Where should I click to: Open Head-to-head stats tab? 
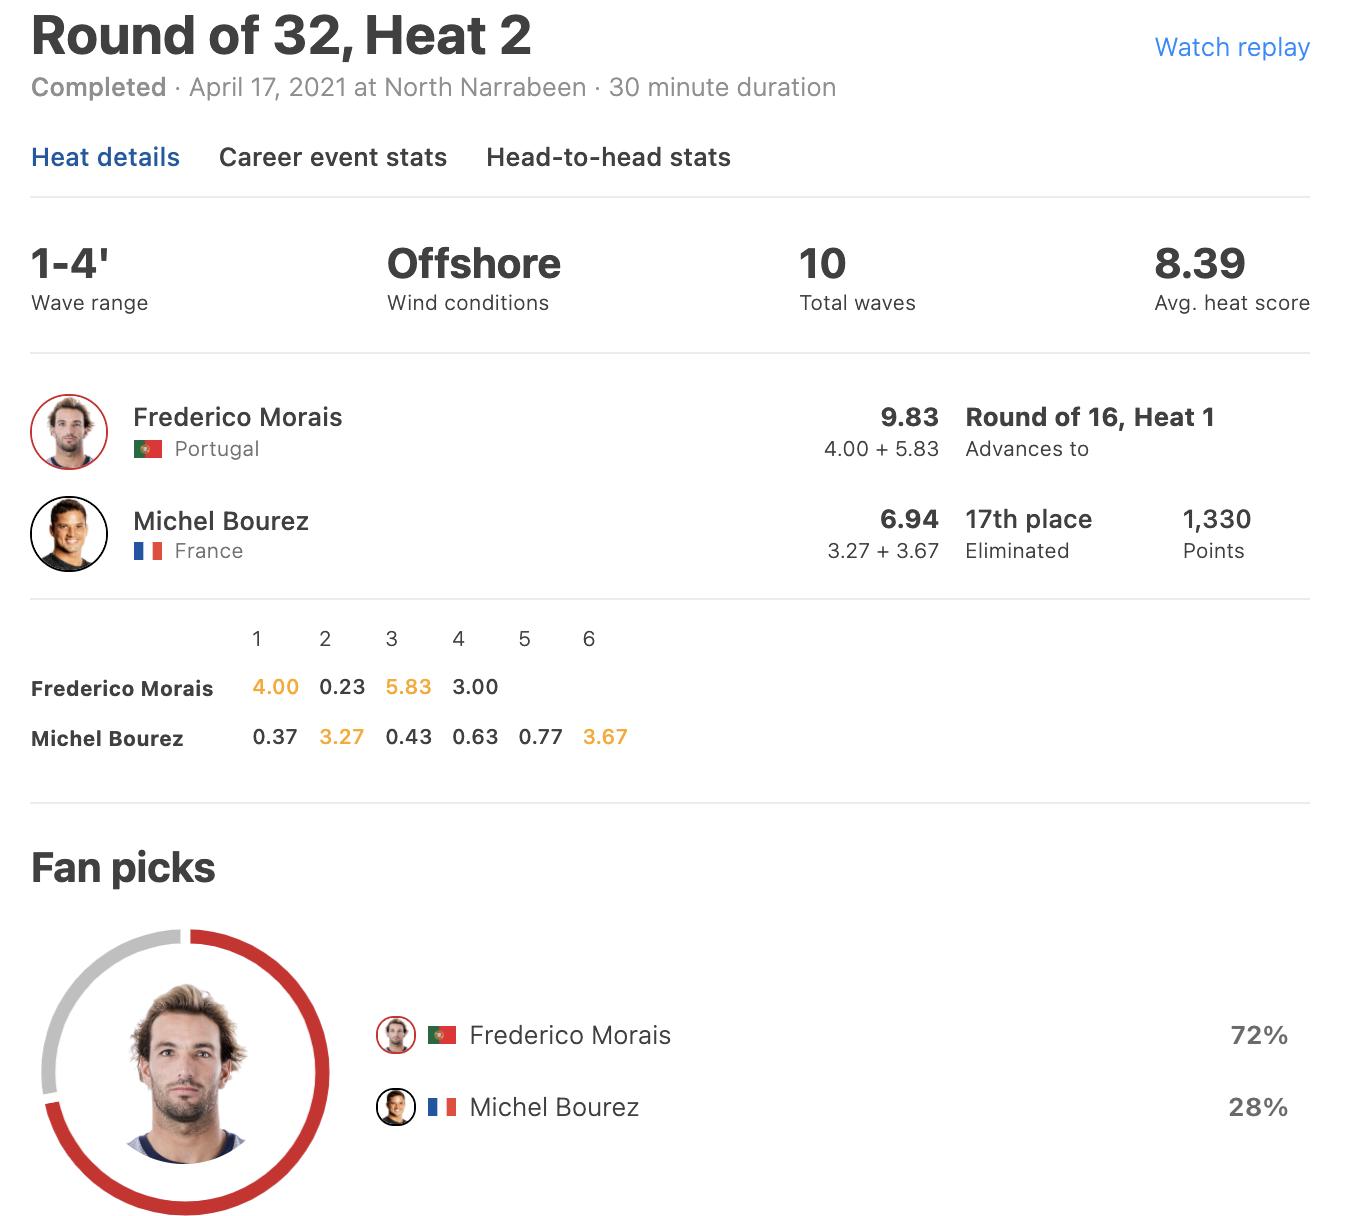(x=608, y=157)
